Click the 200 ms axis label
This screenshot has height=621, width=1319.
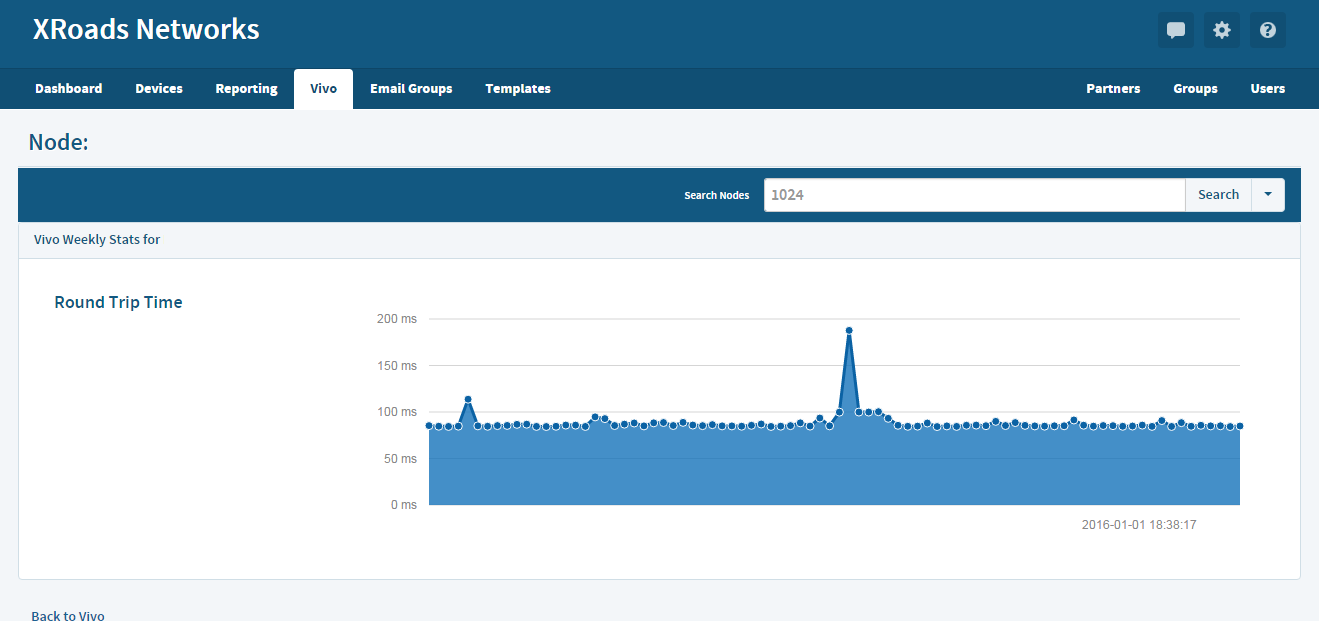[x=397, y=319]
